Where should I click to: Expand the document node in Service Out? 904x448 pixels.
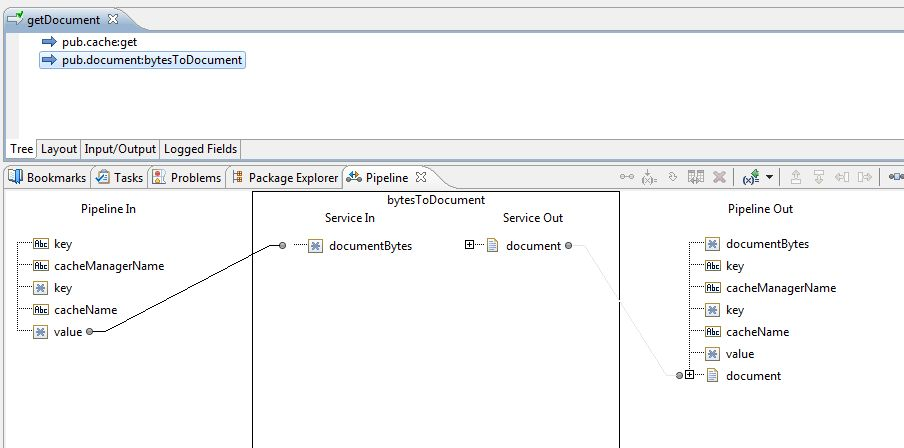469,245
